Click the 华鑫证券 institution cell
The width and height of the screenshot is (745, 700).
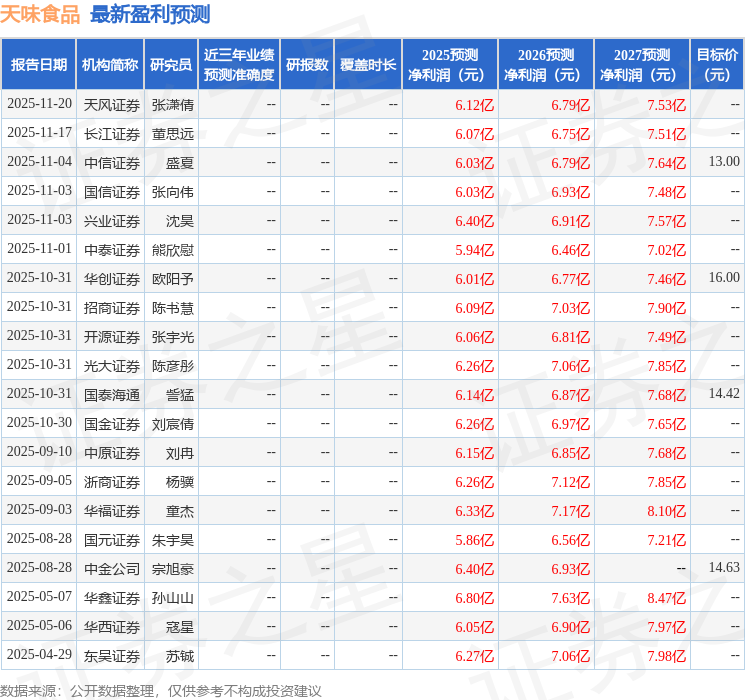112,598
